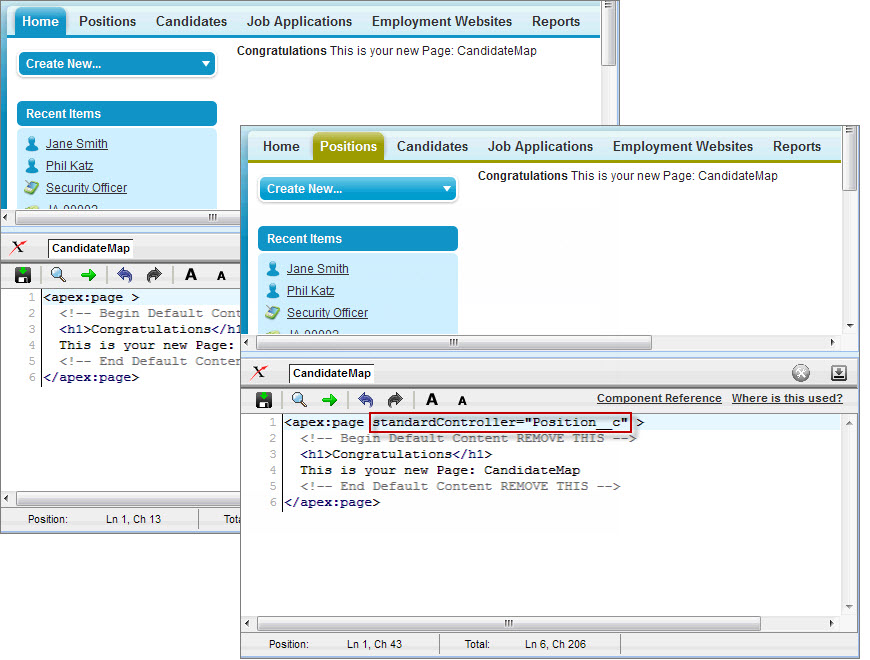Click the red X icon in the back window footer
This screenshot has width=870, height=660.
(18, 247)
